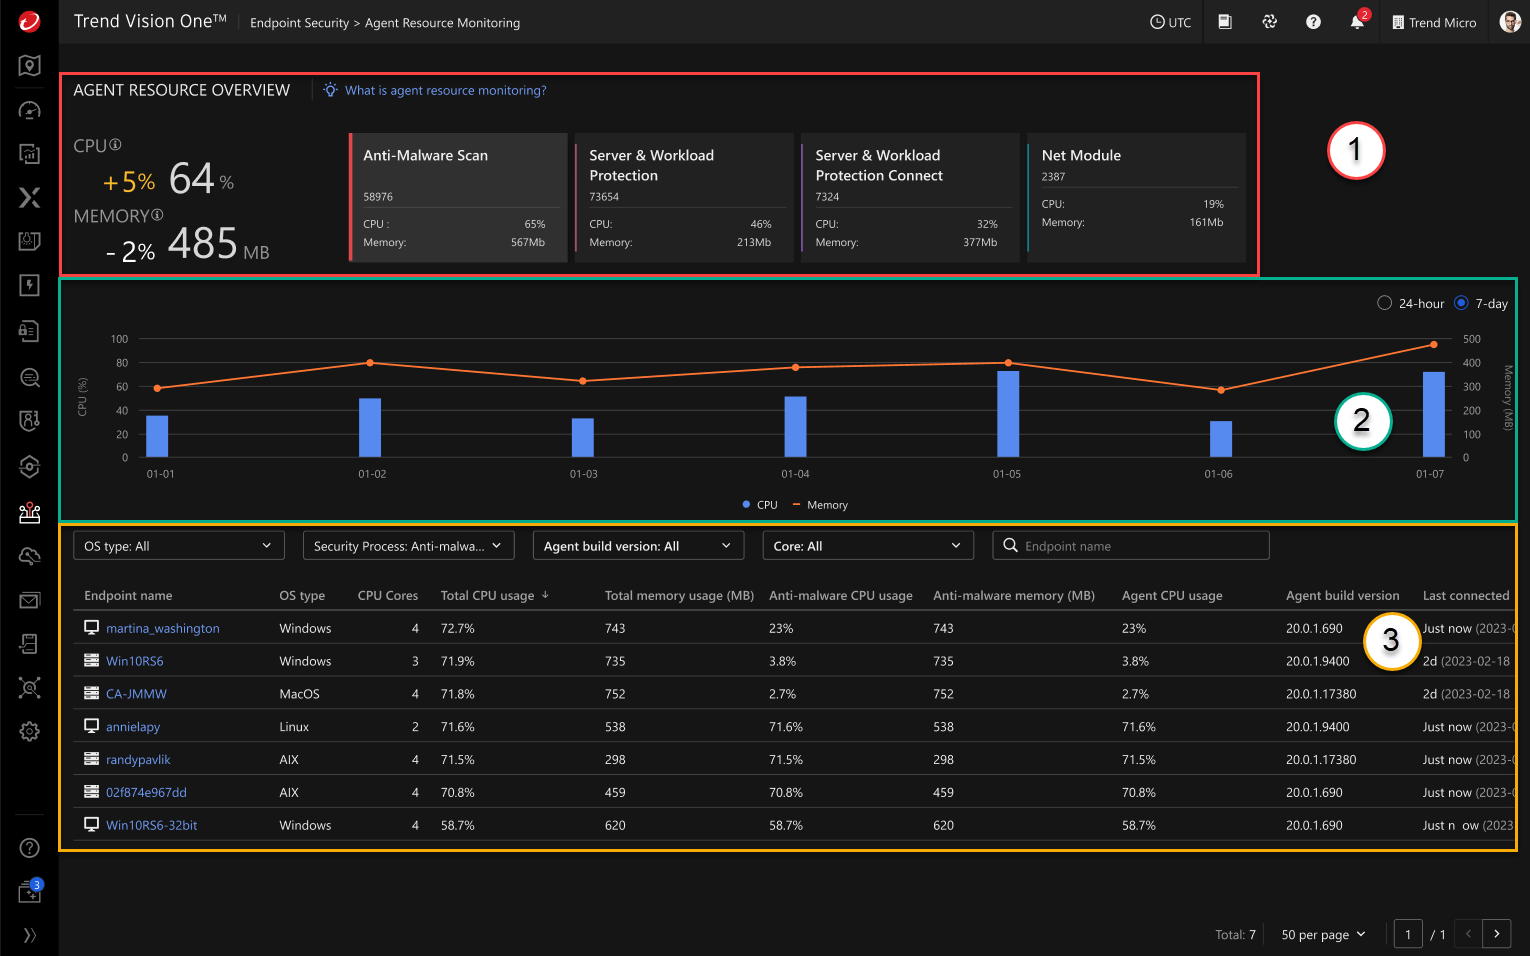This screenshot has height=956, width=1530.
Task: Open the Core: All dropdown
Action: click(x=867, y=545)
